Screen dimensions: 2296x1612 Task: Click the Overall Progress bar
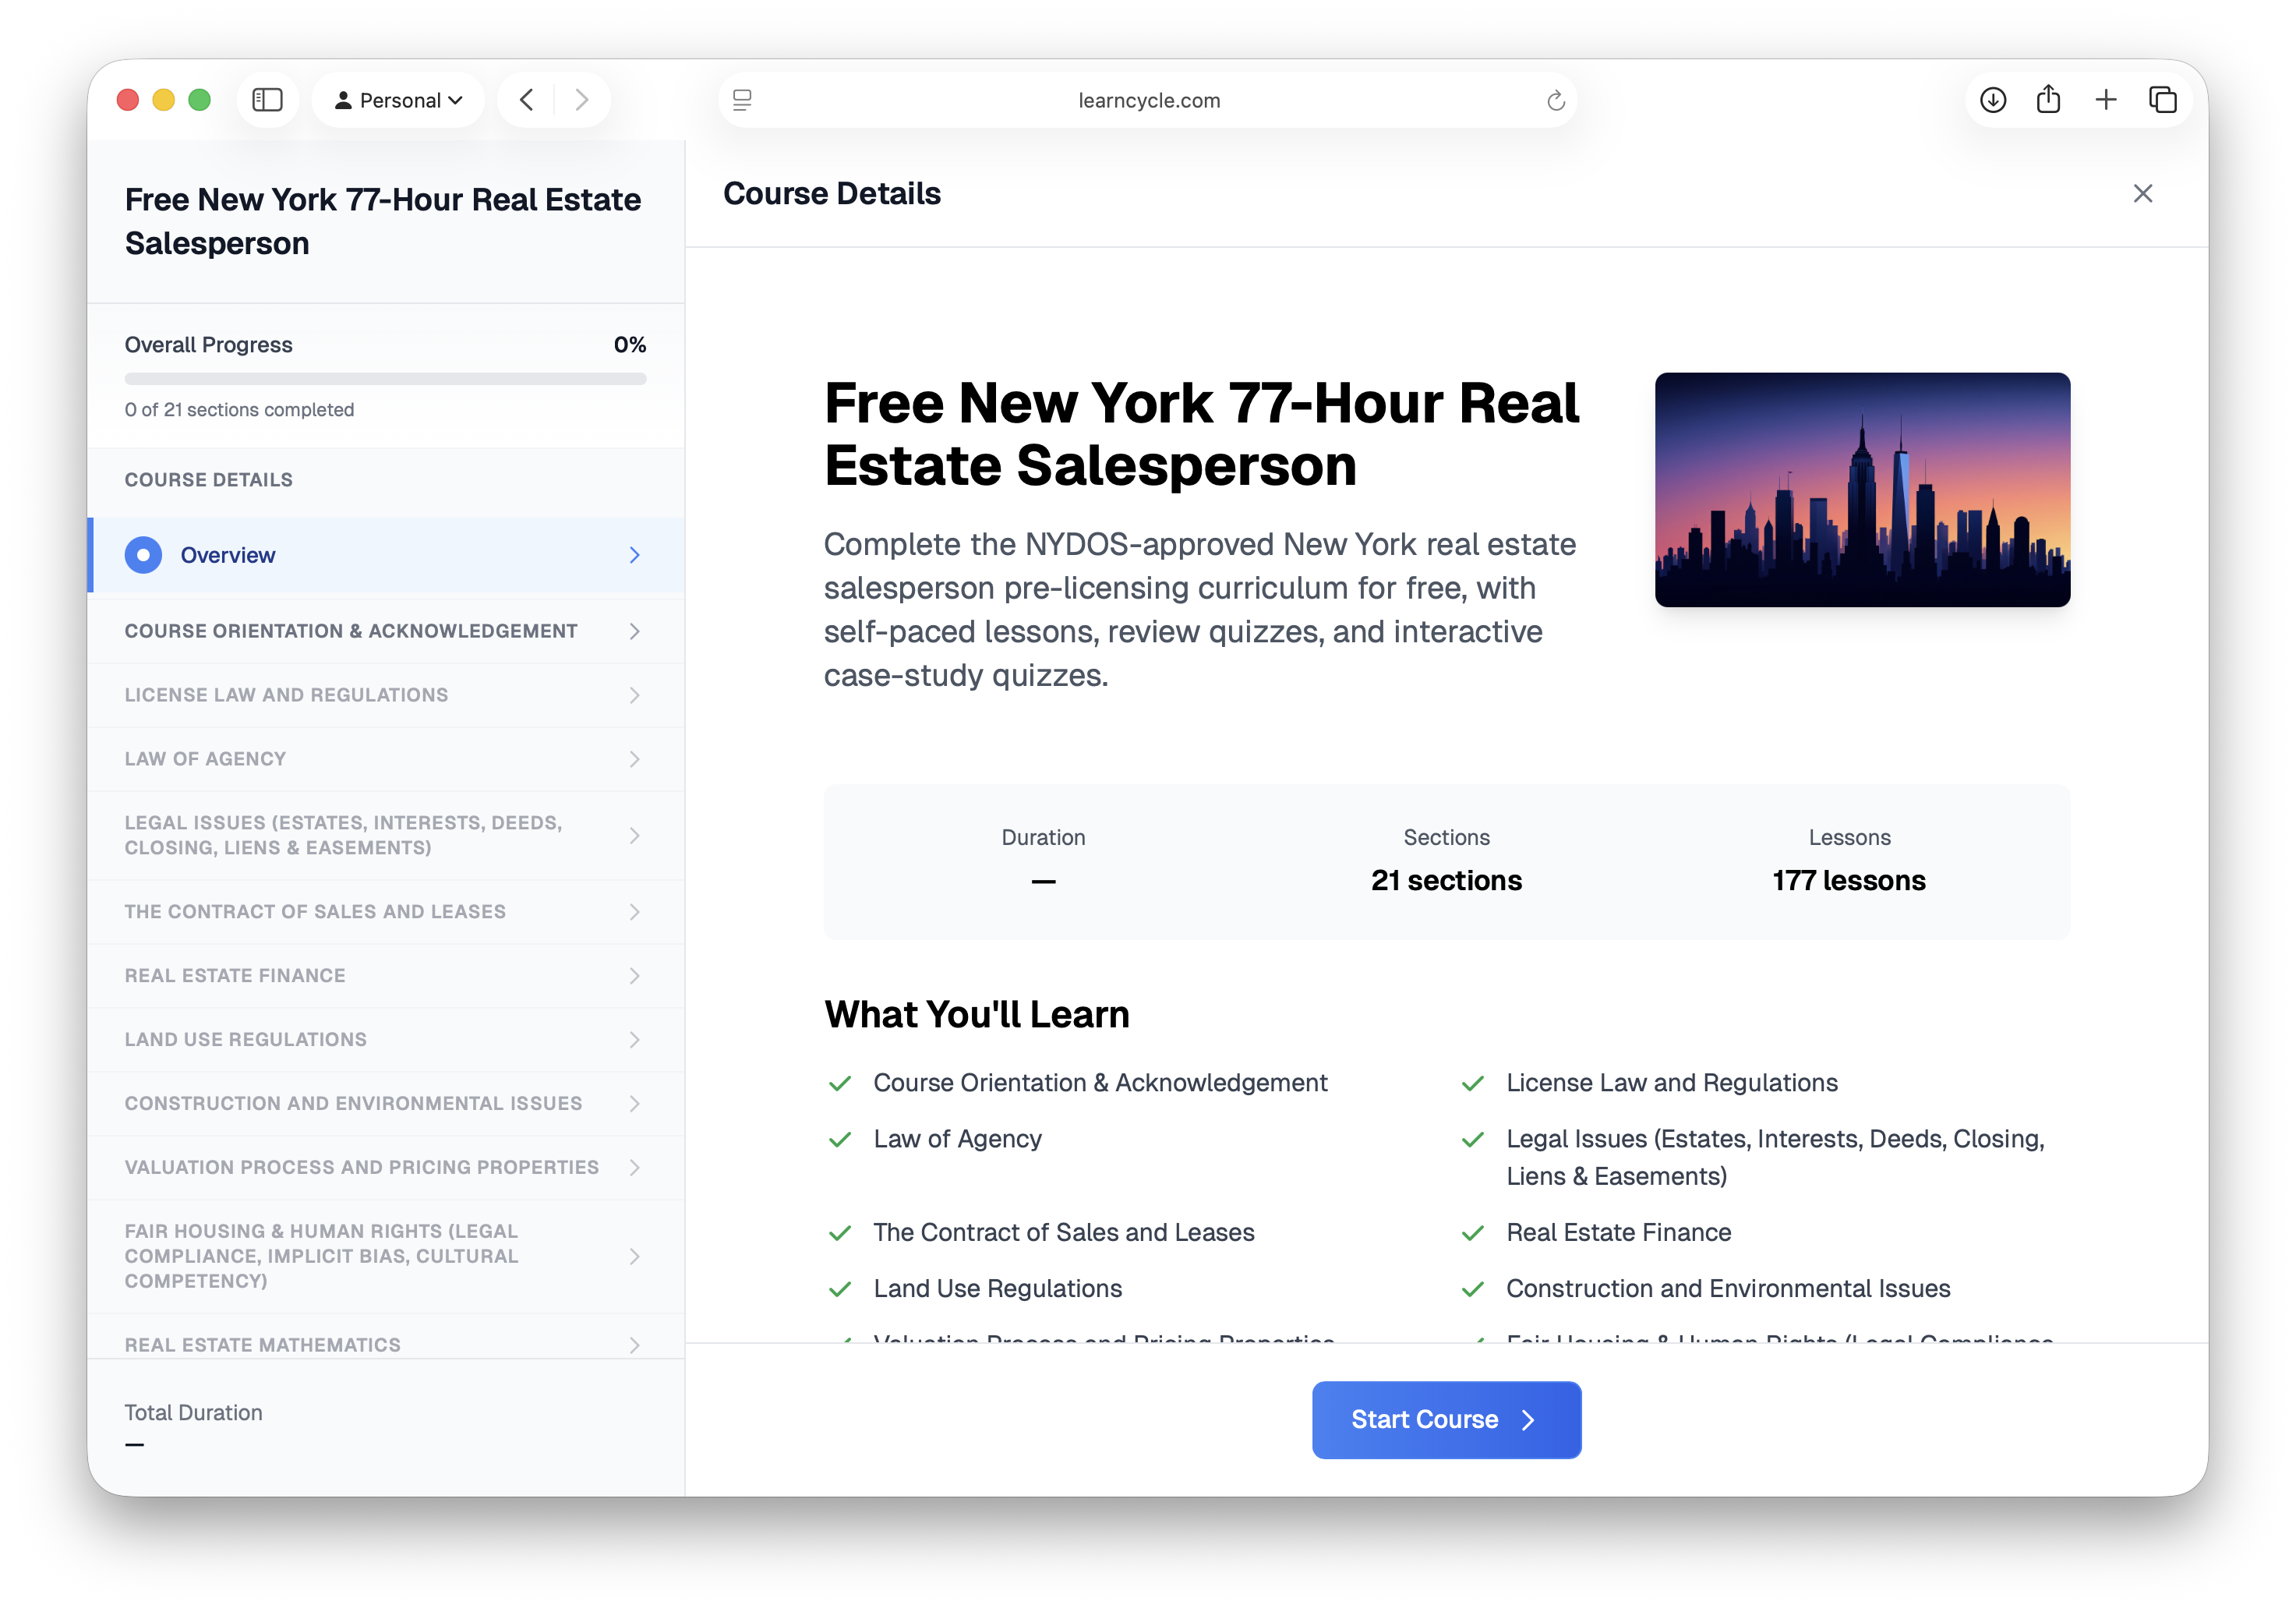[x=385, y=379]
